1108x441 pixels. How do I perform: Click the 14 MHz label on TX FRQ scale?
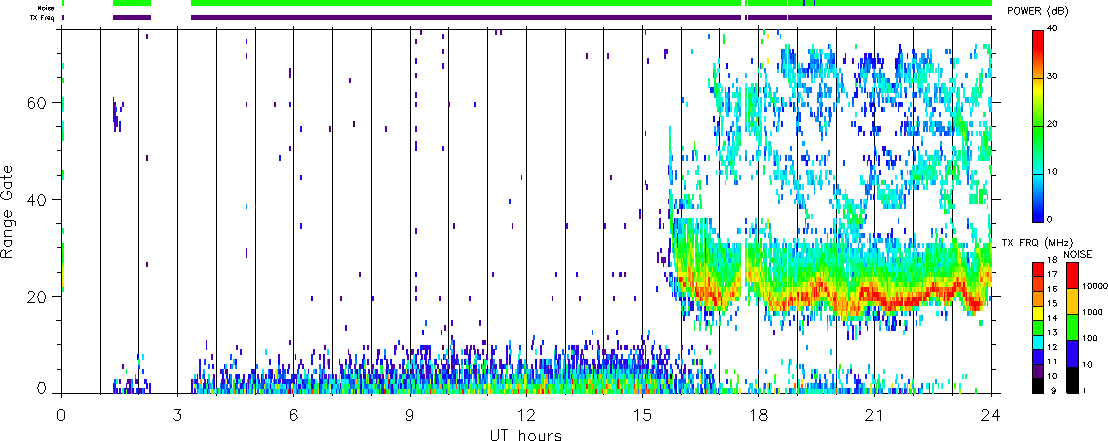[1053, 318]
